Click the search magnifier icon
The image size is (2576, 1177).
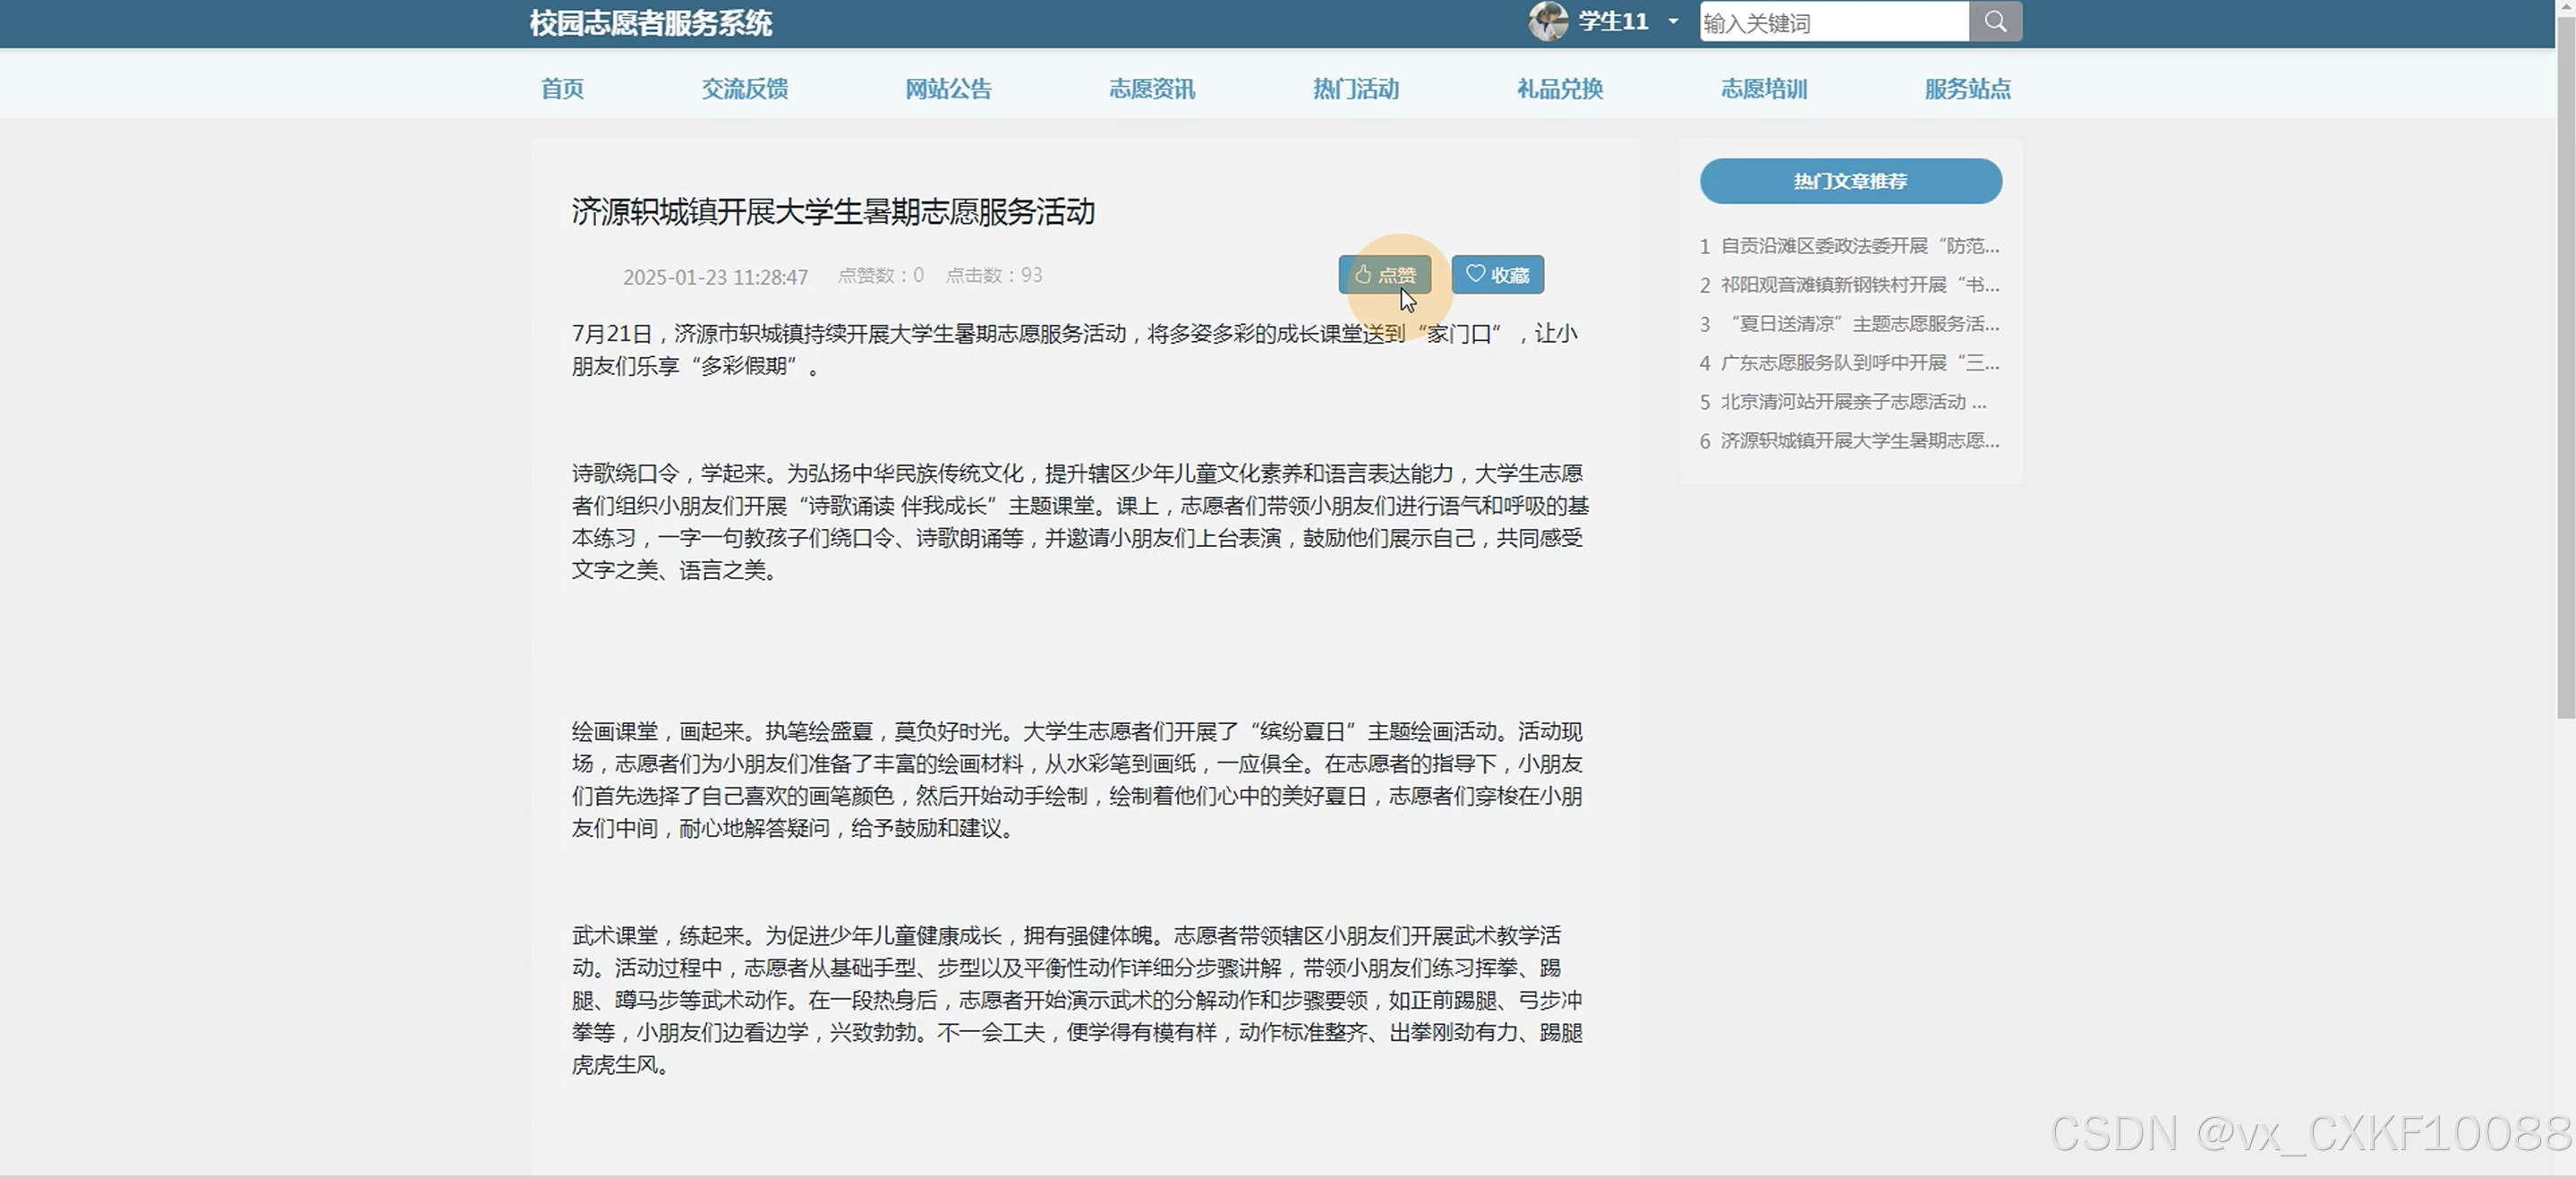(x=1995, y=21)
